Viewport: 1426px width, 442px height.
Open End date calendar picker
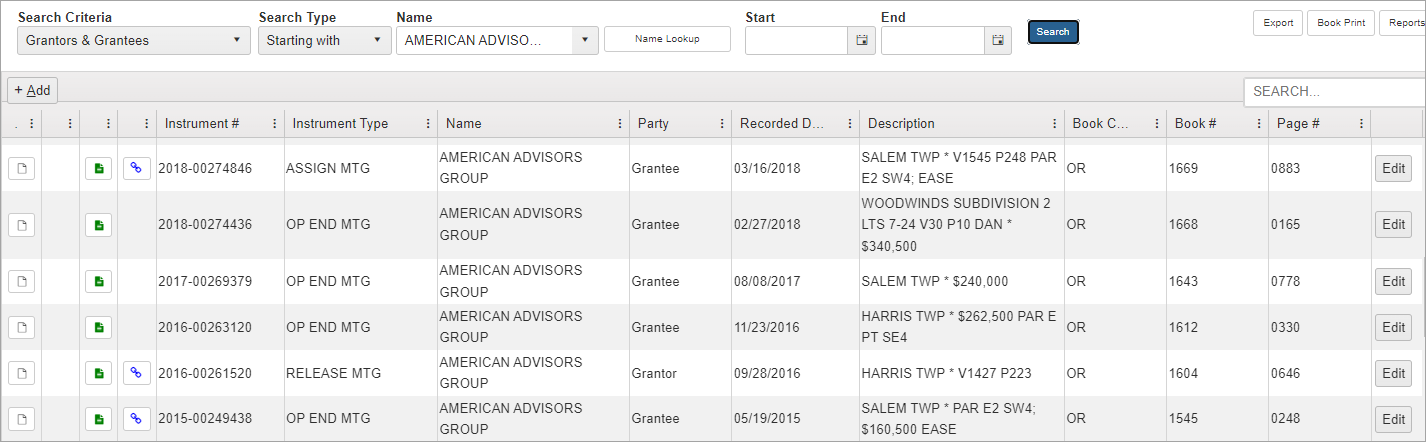pos(997,40)
